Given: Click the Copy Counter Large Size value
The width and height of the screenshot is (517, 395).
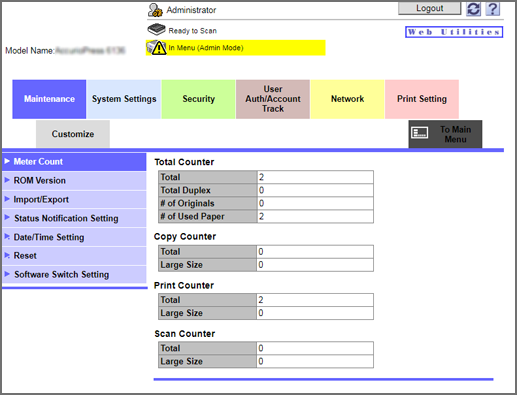Looking at the screenshot, I should pos(315,265).
